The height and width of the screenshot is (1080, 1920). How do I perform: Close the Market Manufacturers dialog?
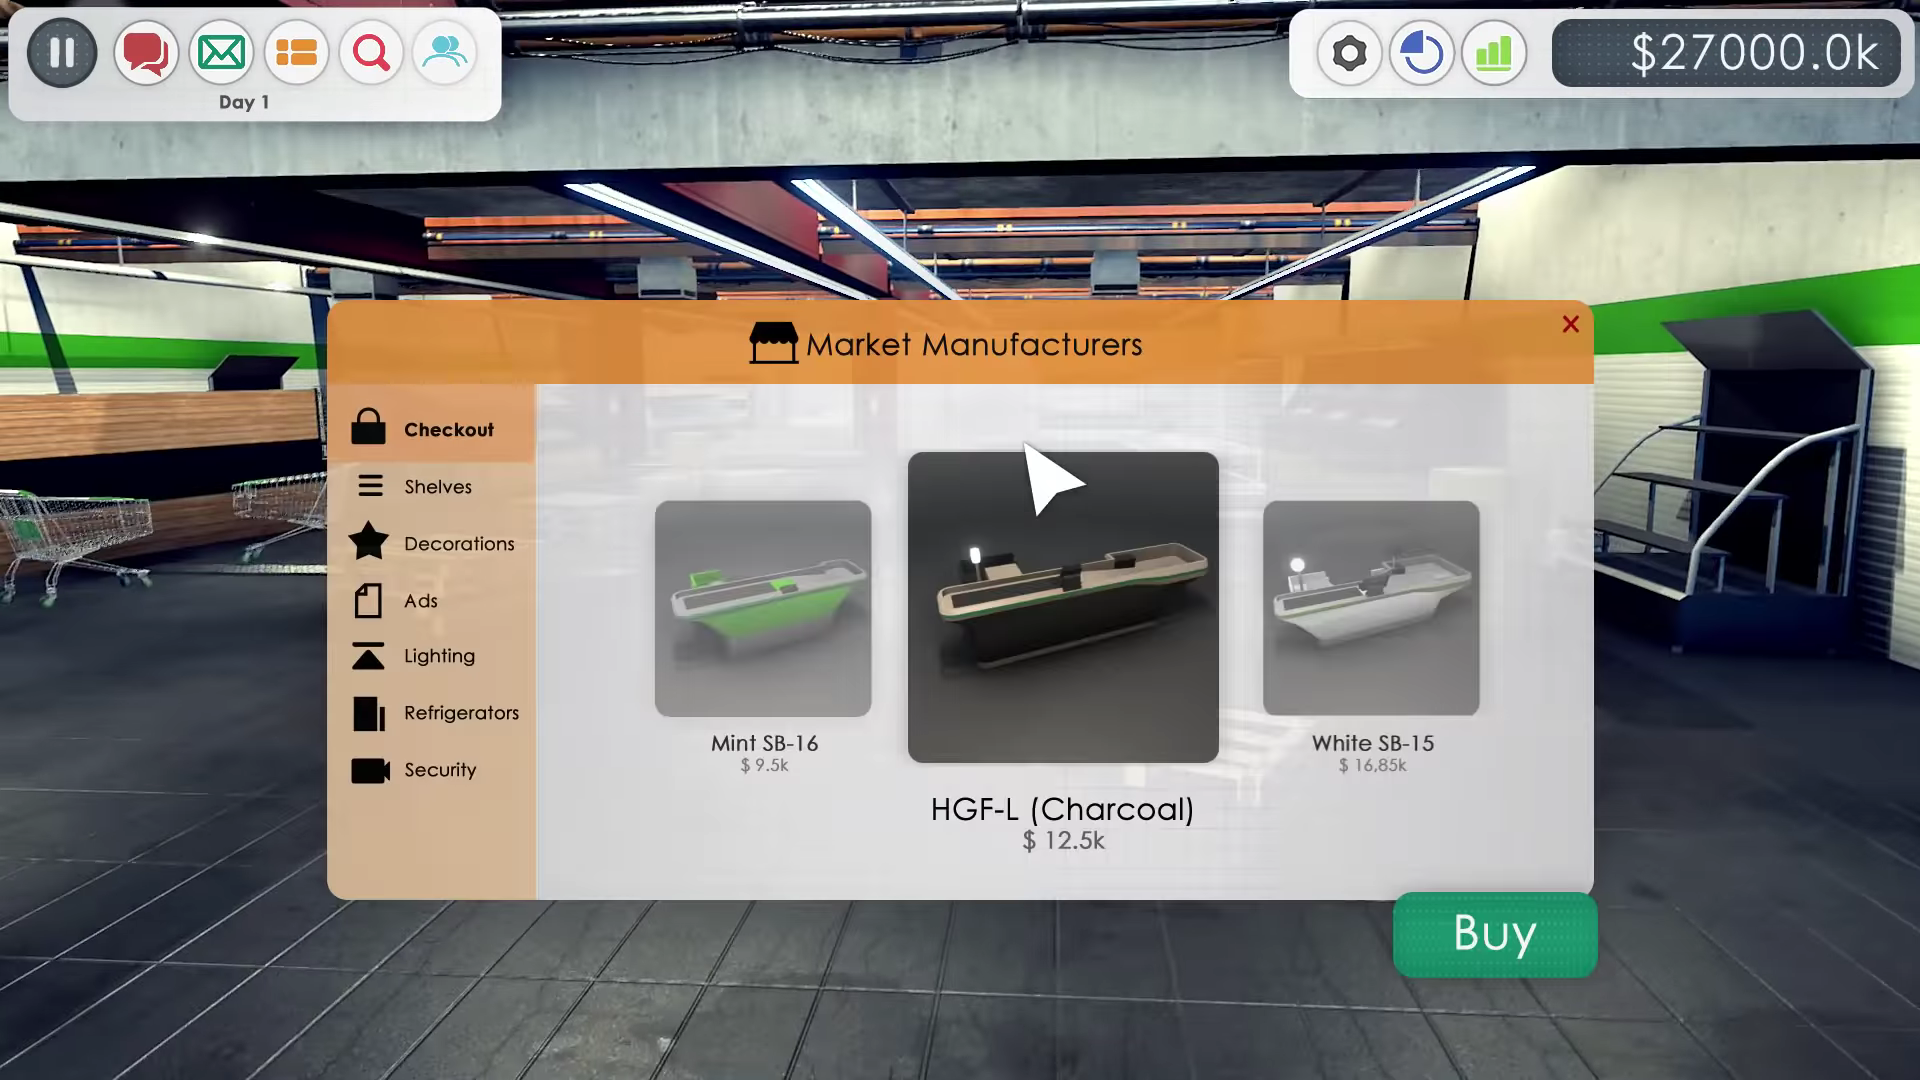1570,324
